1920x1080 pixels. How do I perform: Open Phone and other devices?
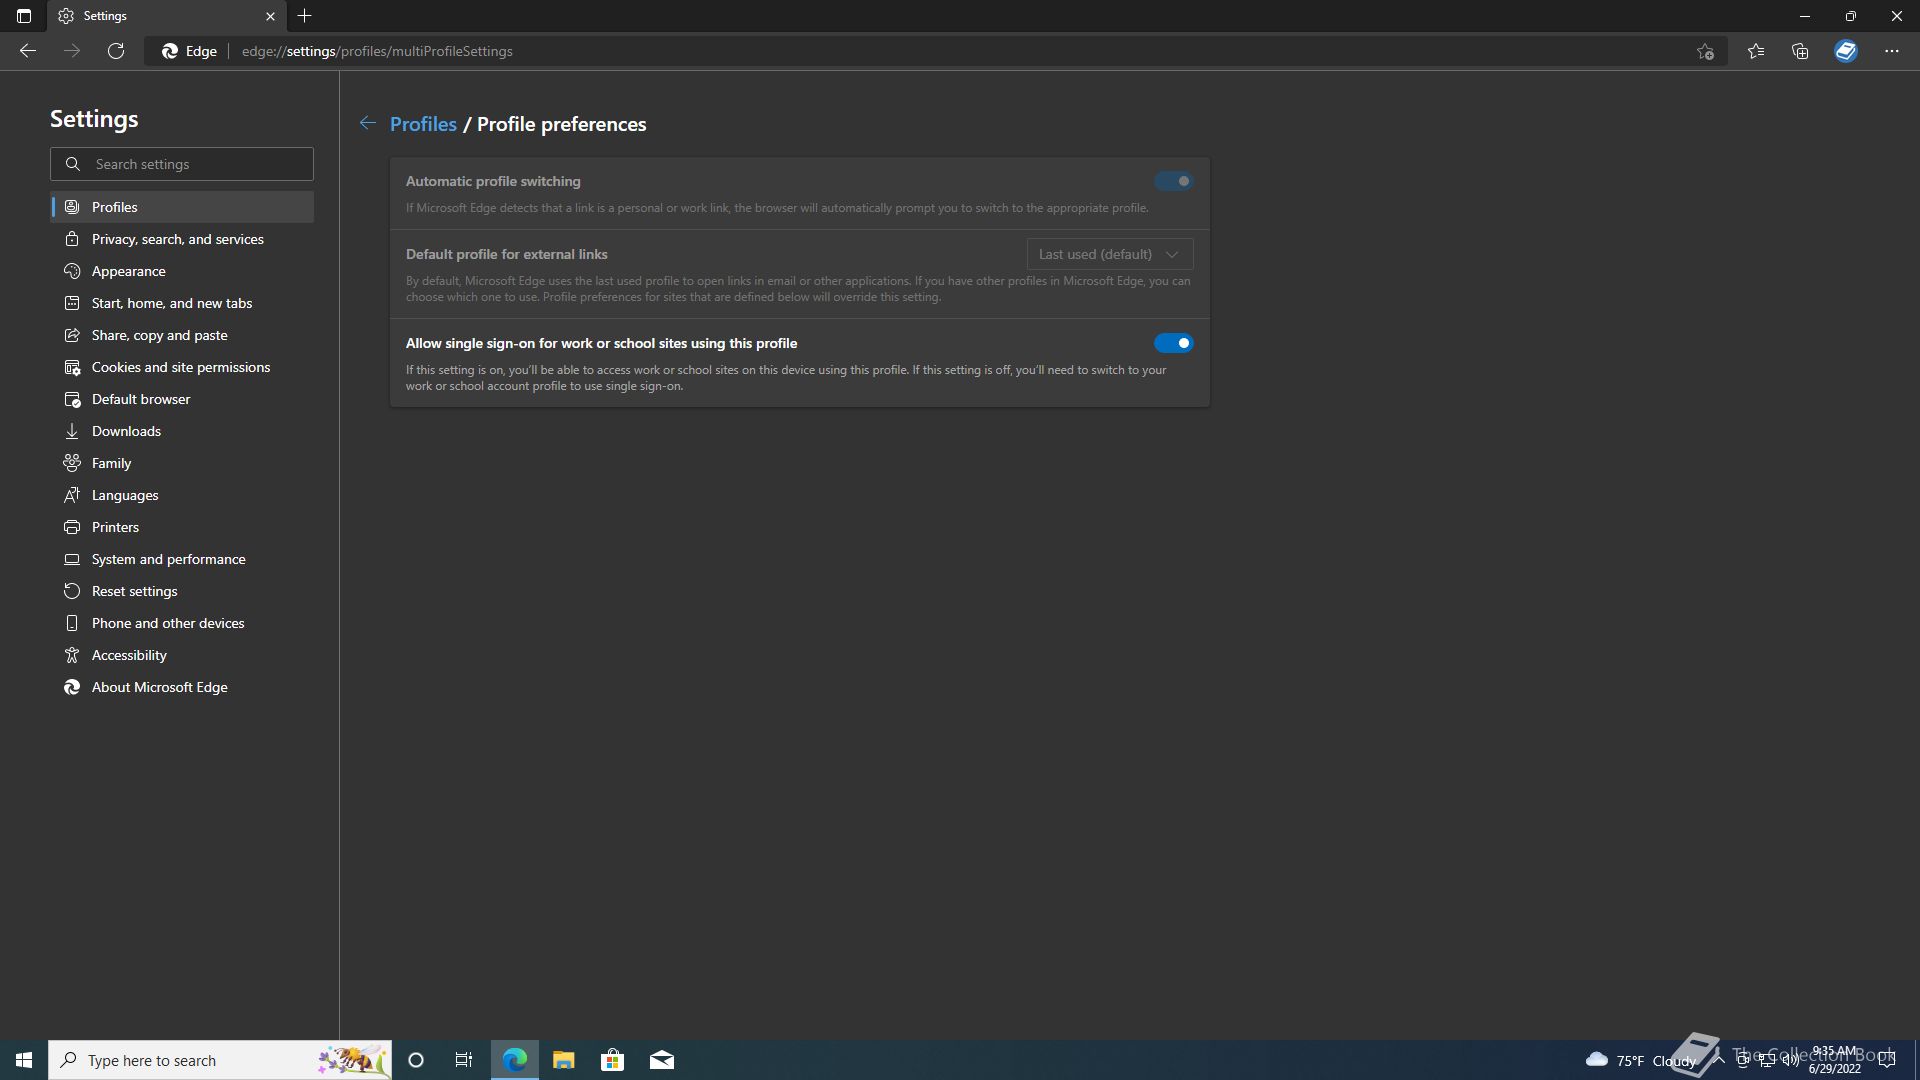183,623
